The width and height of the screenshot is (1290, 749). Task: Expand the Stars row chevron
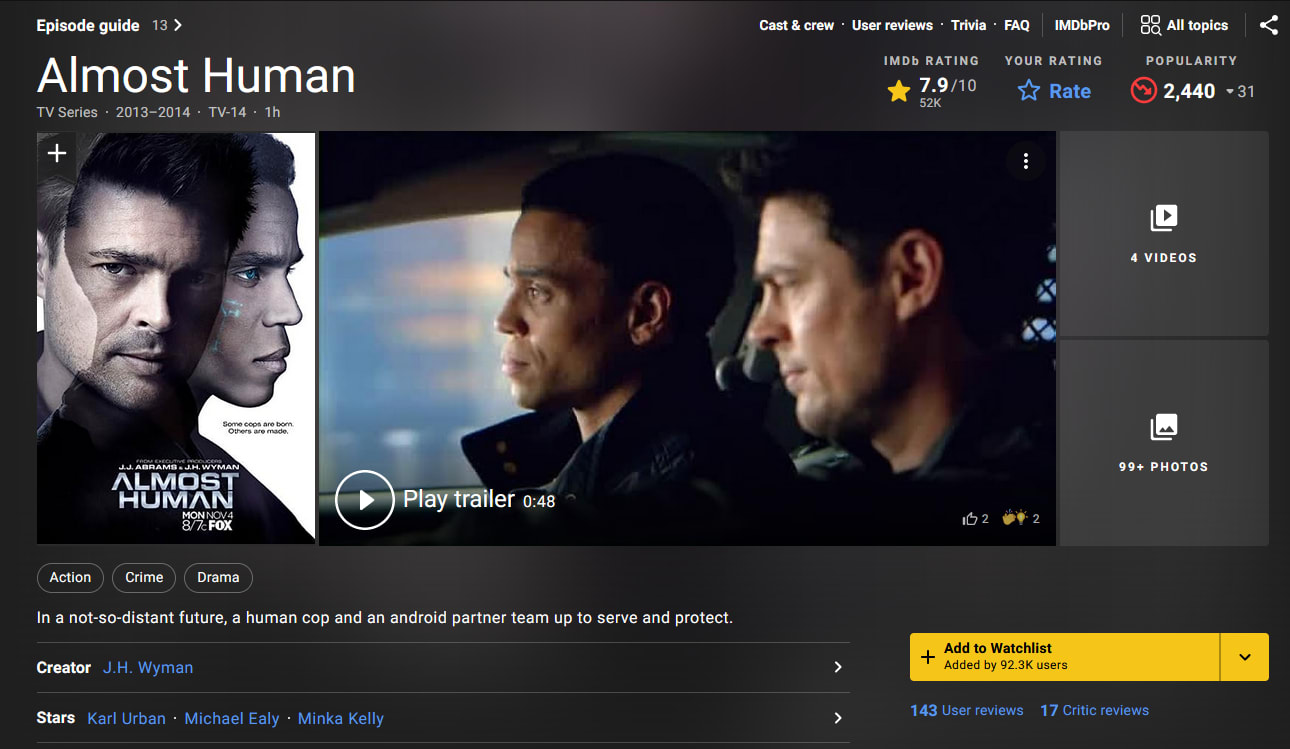[838, 718]
